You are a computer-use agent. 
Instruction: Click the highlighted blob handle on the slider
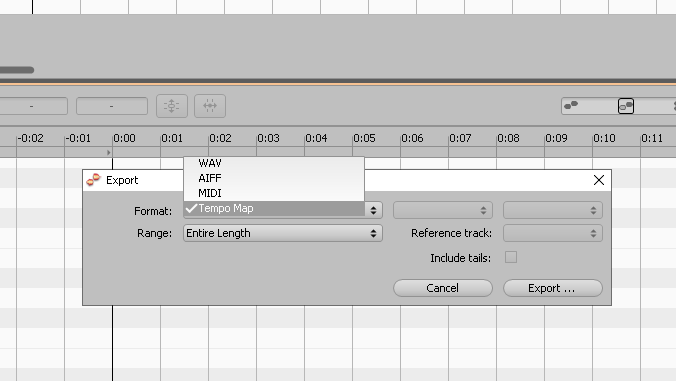pyautogui.click(x=626, y=106)
